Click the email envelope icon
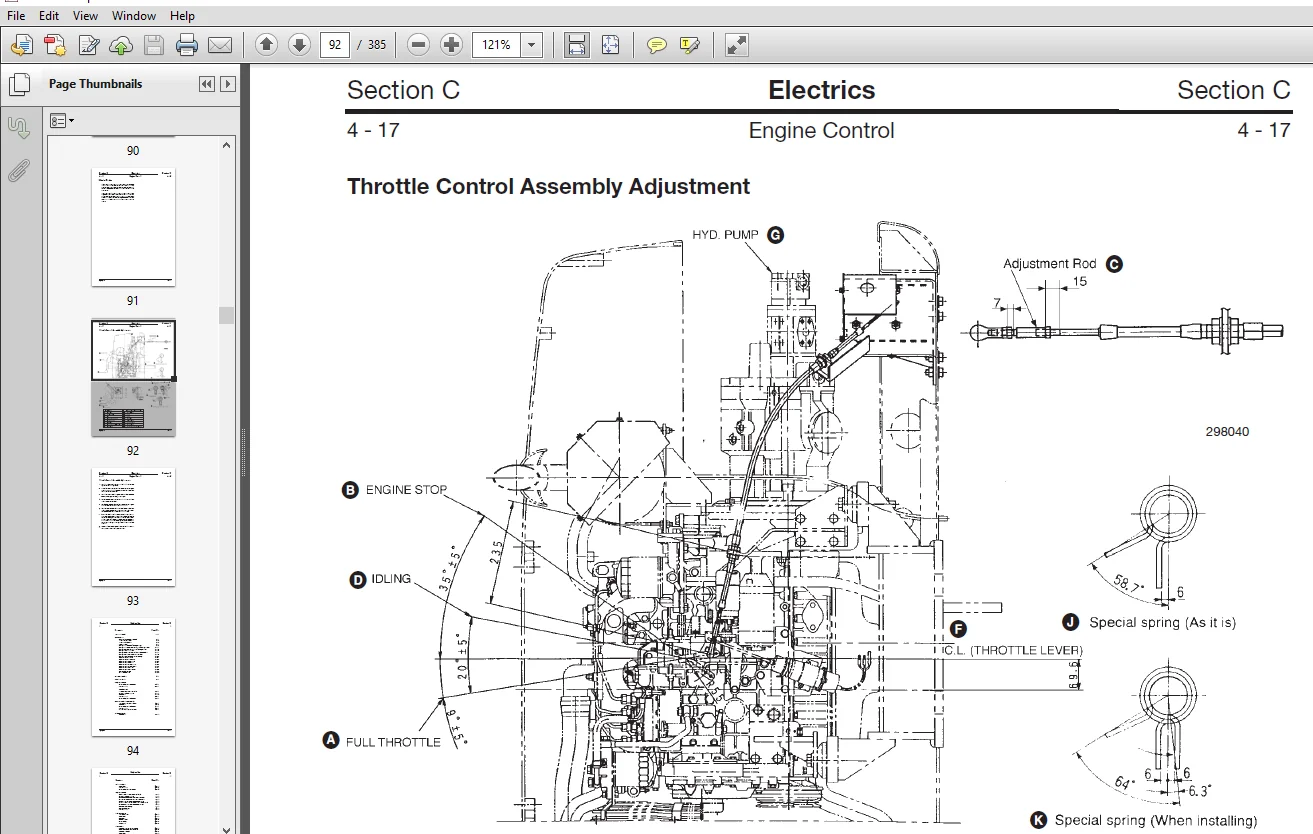This screenshot has width=1313, height=834. pos(220,45)
